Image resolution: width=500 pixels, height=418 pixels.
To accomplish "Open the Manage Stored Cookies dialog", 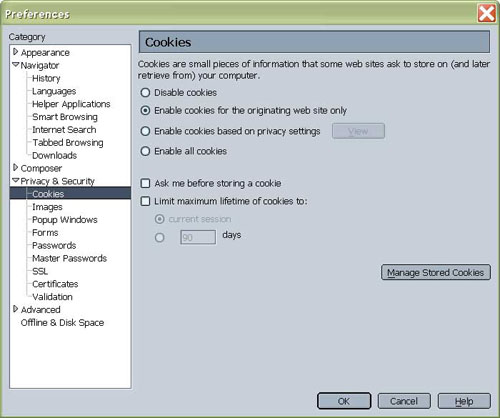I will coord(436,272).
